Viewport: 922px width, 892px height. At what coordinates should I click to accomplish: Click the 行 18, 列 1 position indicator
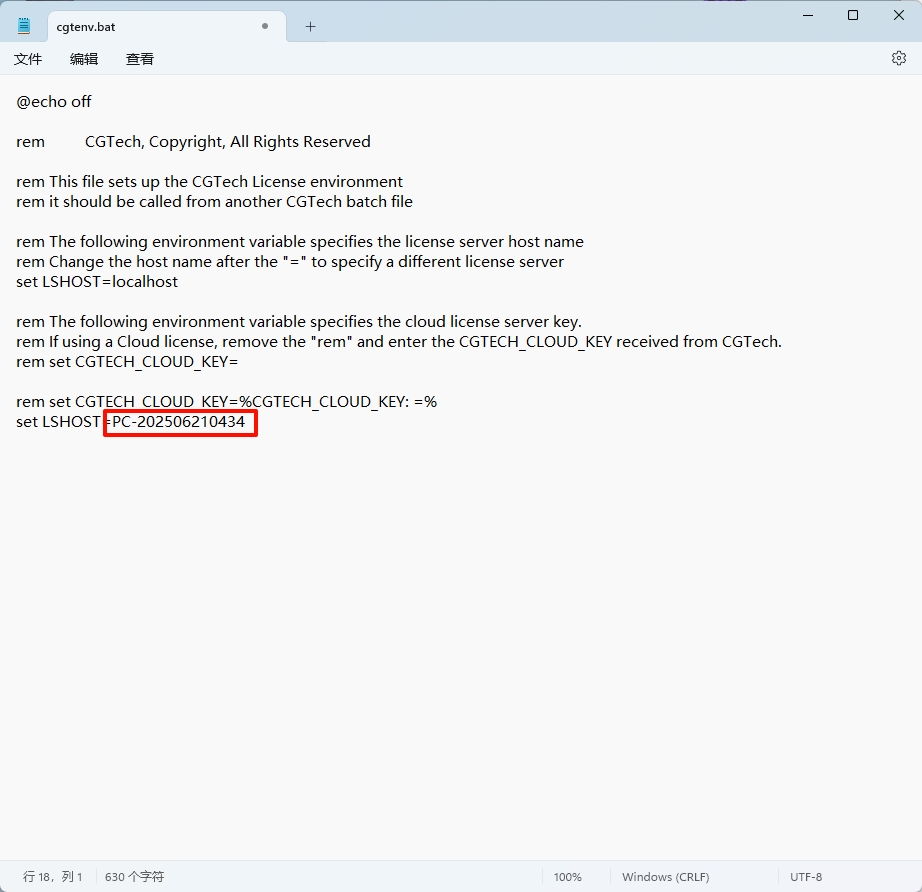pos(53,877)
